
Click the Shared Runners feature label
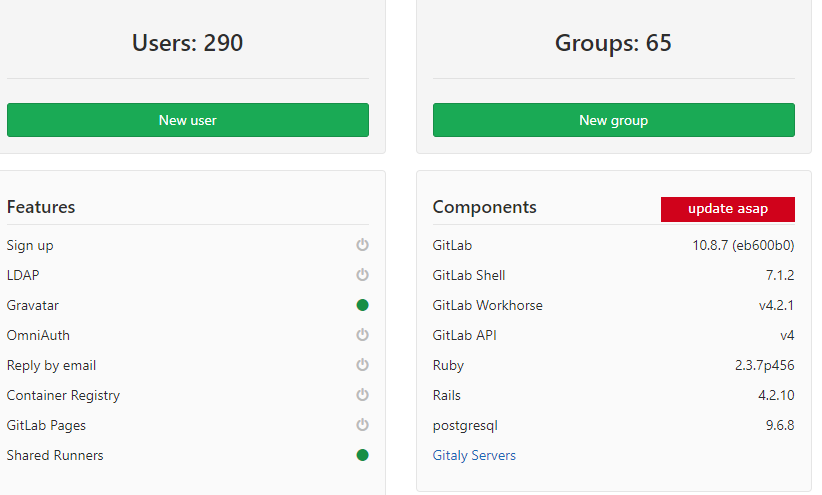[x=55, y=455]
